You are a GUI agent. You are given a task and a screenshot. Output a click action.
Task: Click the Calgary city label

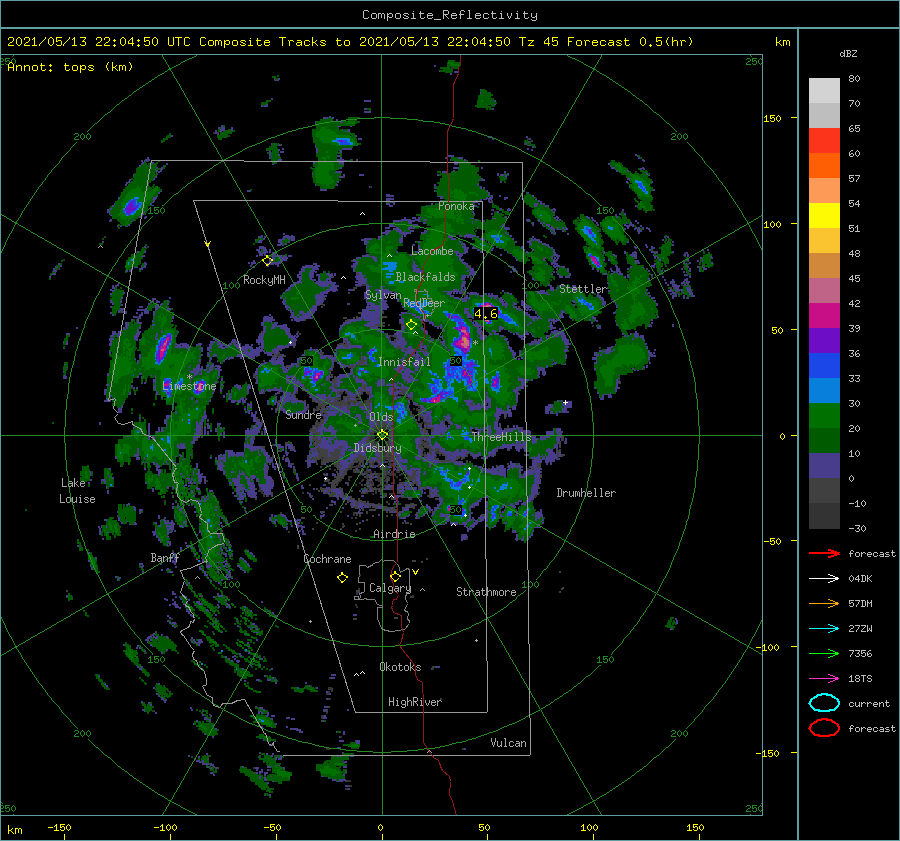click(390, 588)
